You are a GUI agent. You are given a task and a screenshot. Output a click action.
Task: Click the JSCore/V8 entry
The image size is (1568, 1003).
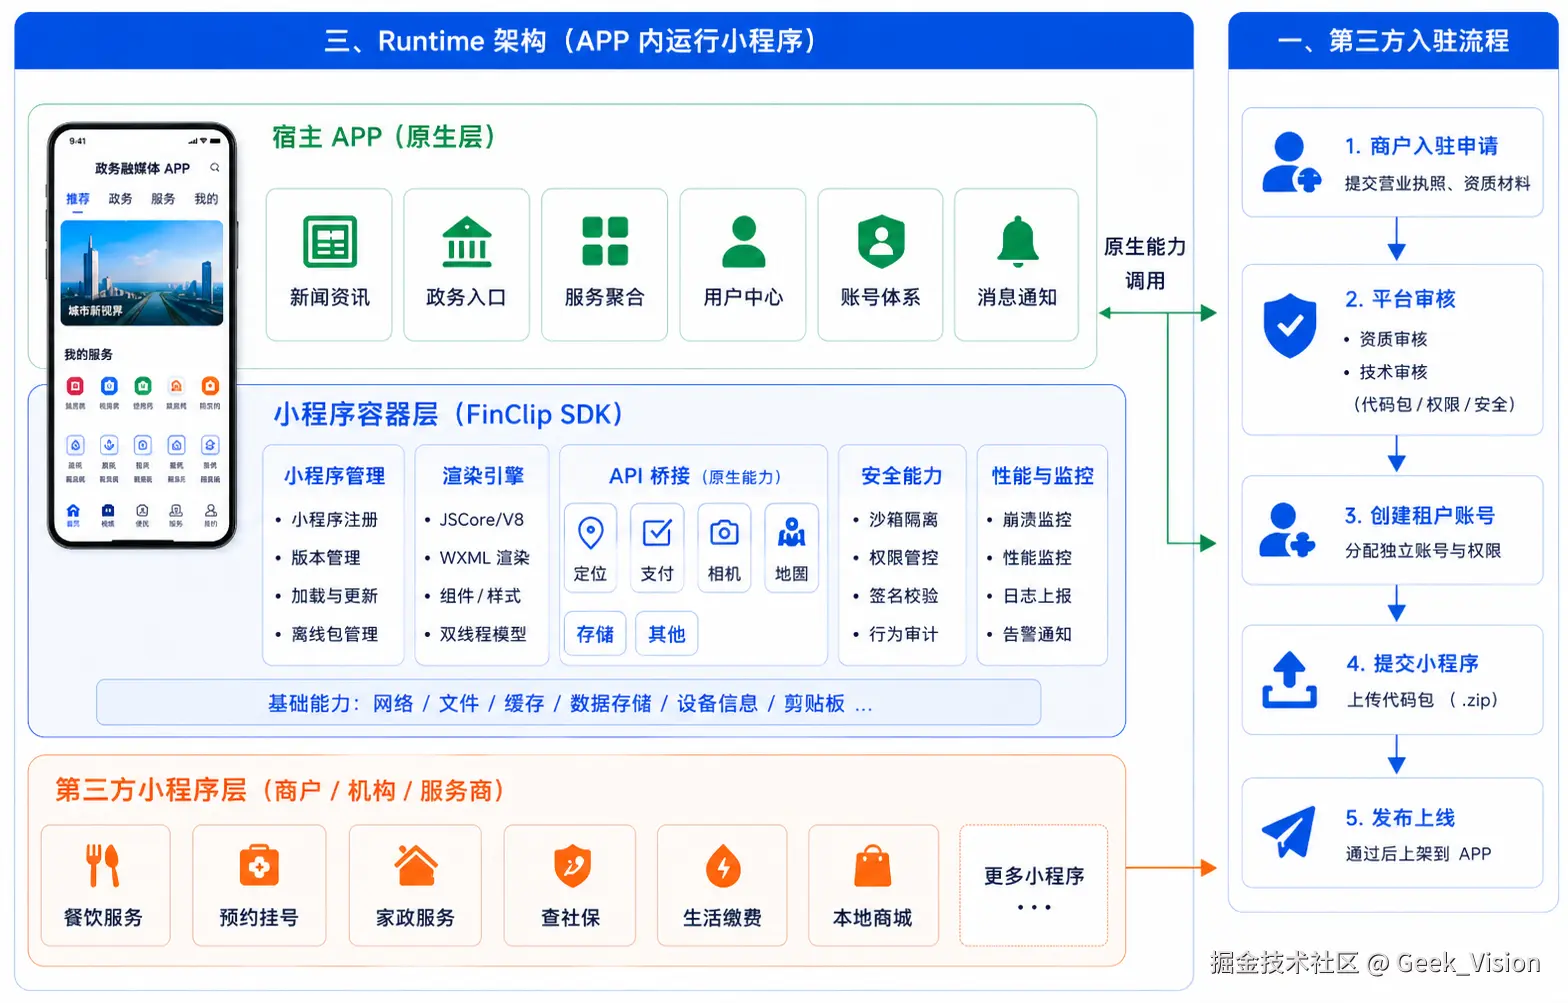482,520
